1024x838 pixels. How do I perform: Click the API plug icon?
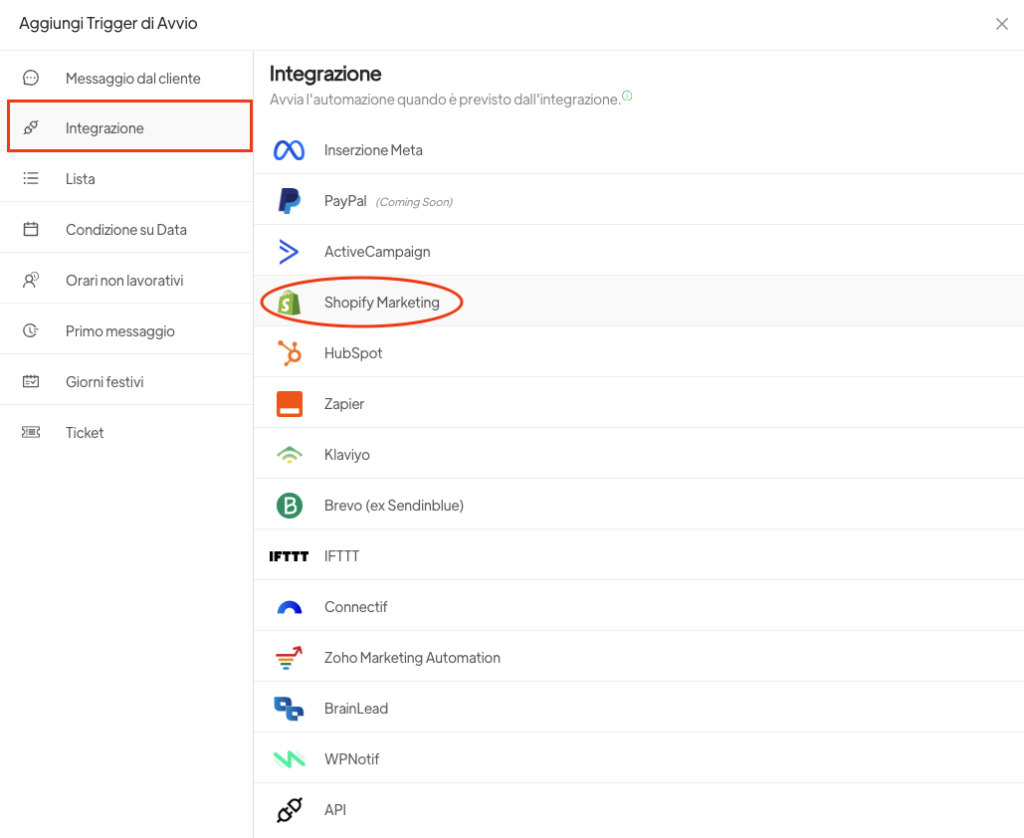click(x=289, y=810)
